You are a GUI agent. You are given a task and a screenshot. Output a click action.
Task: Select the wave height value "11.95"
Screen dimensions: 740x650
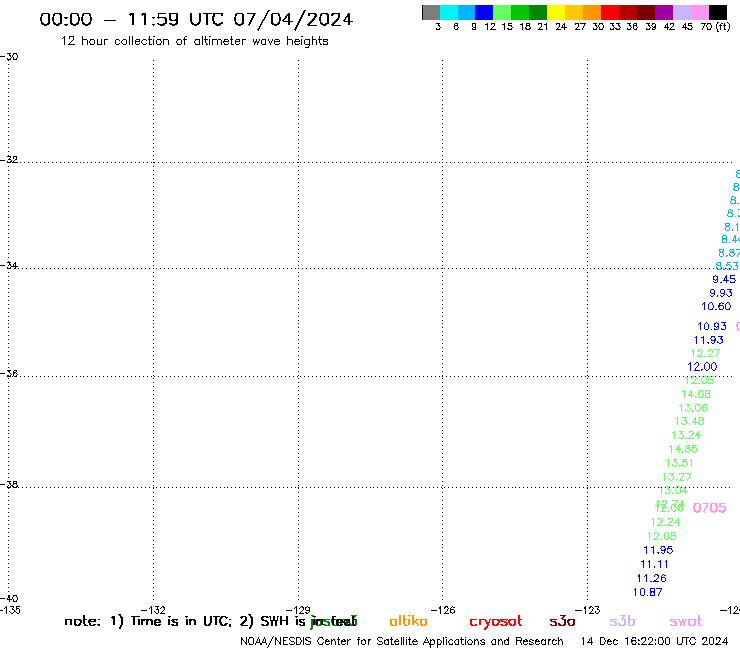coord(658,550)
